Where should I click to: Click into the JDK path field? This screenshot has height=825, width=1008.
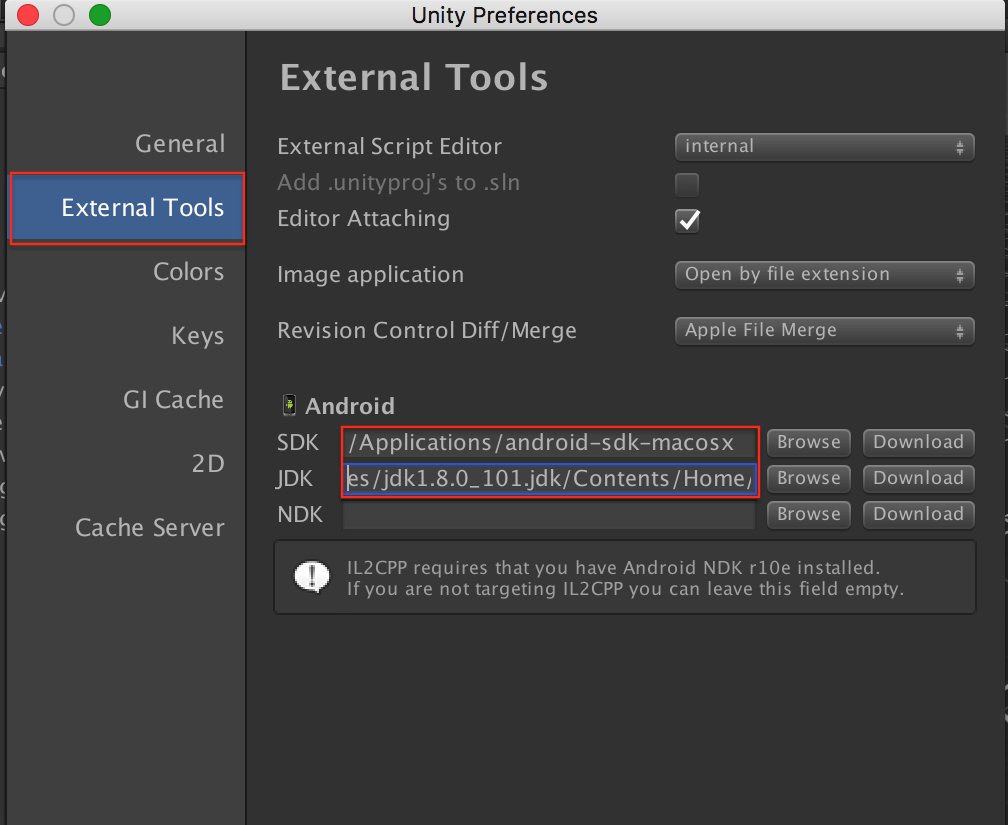pyautogui.click(x=550, y=478)
